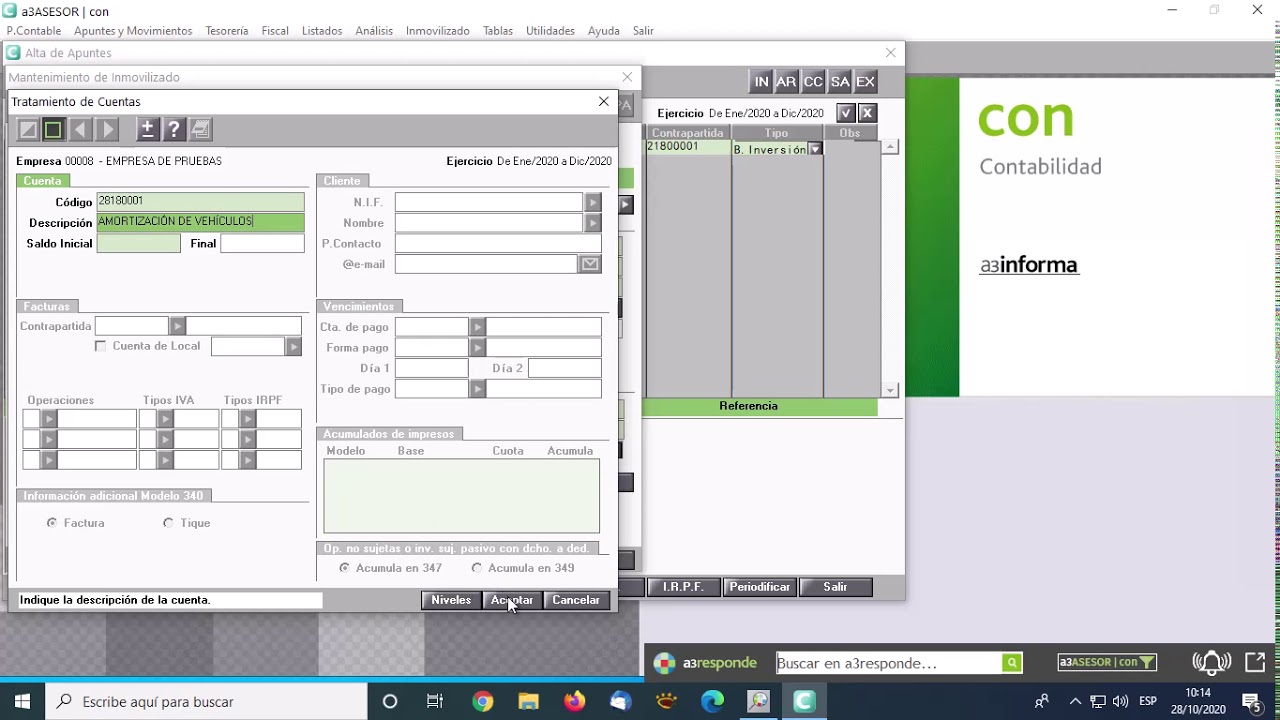This screenshot has width=1280, height=720.
Task: Open the Tipo de pago lookup arrow
Action: click(x=478, y=389)
